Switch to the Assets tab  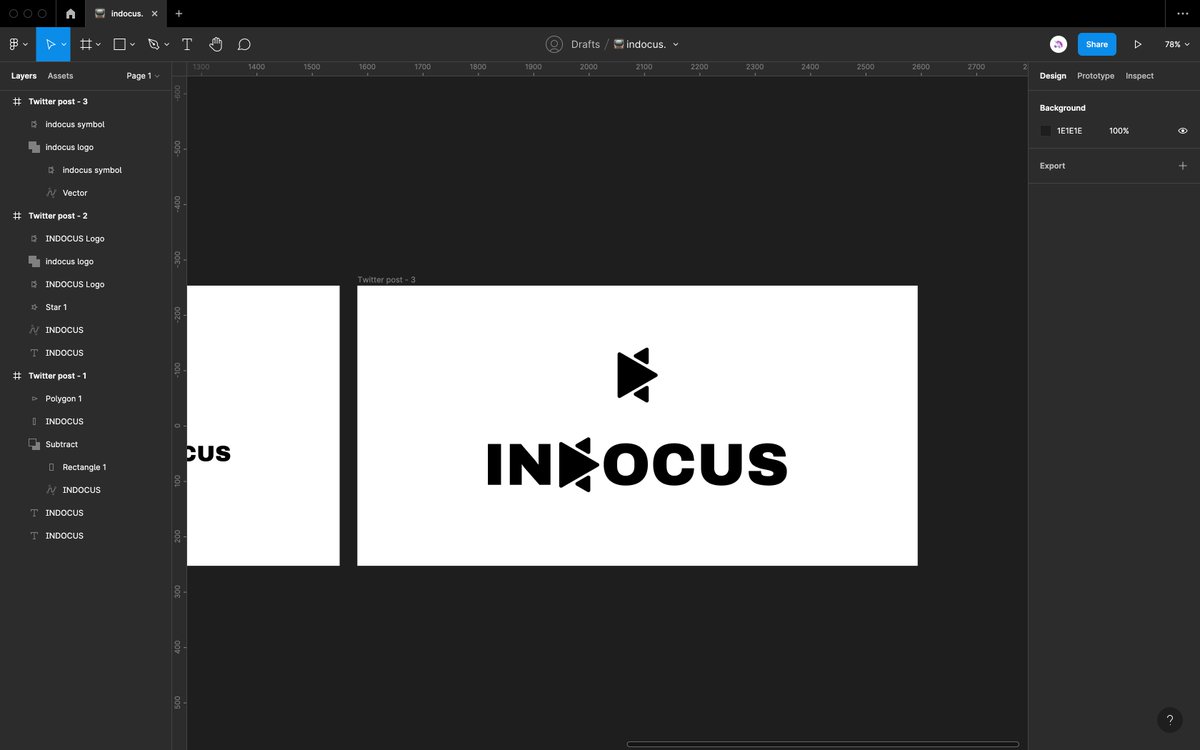(60, 76)
